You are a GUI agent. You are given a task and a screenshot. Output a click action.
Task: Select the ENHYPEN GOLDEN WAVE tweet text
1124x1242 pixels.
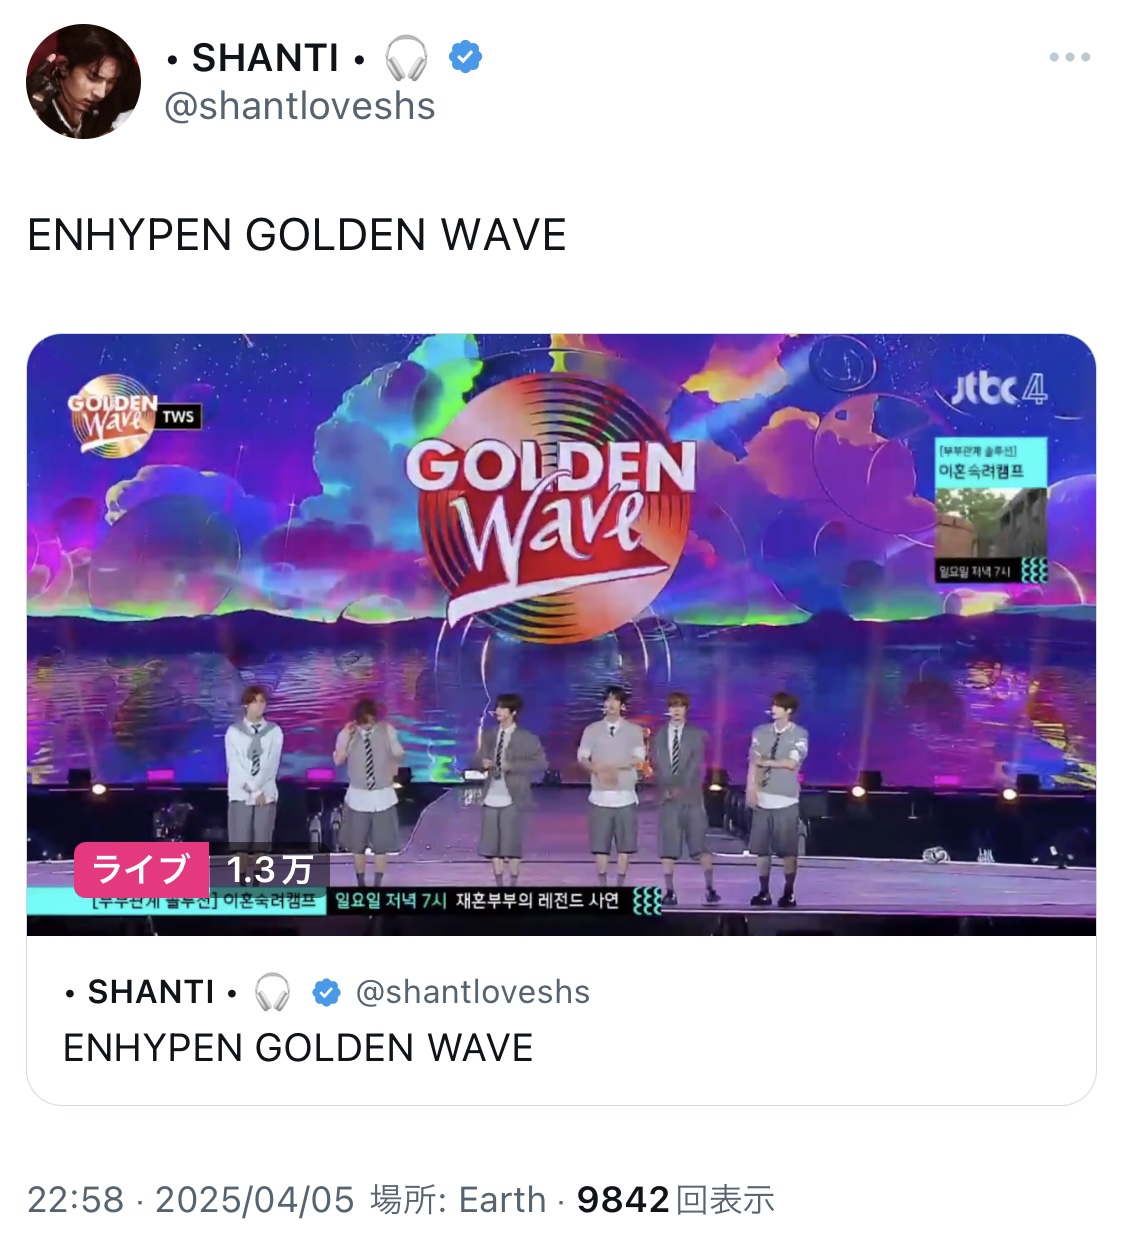[x=297, y=235]
